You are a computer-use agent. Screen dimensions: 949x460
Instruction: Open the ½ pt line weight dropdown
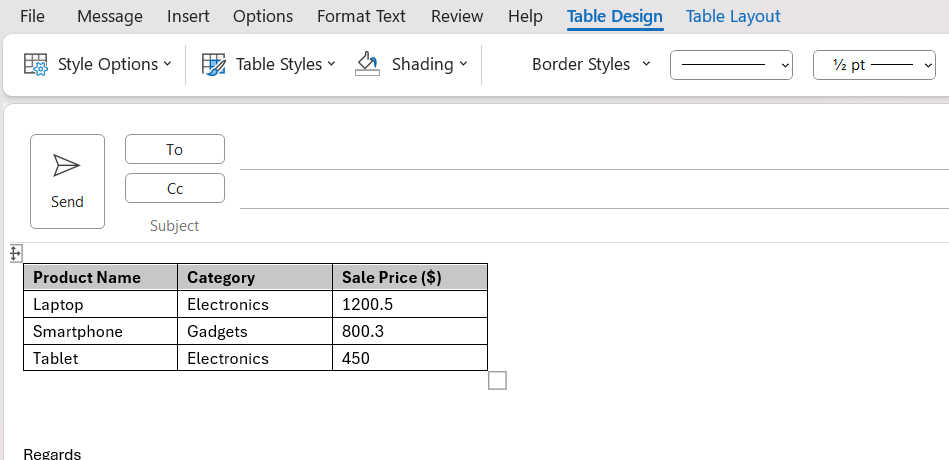(874, 65)
